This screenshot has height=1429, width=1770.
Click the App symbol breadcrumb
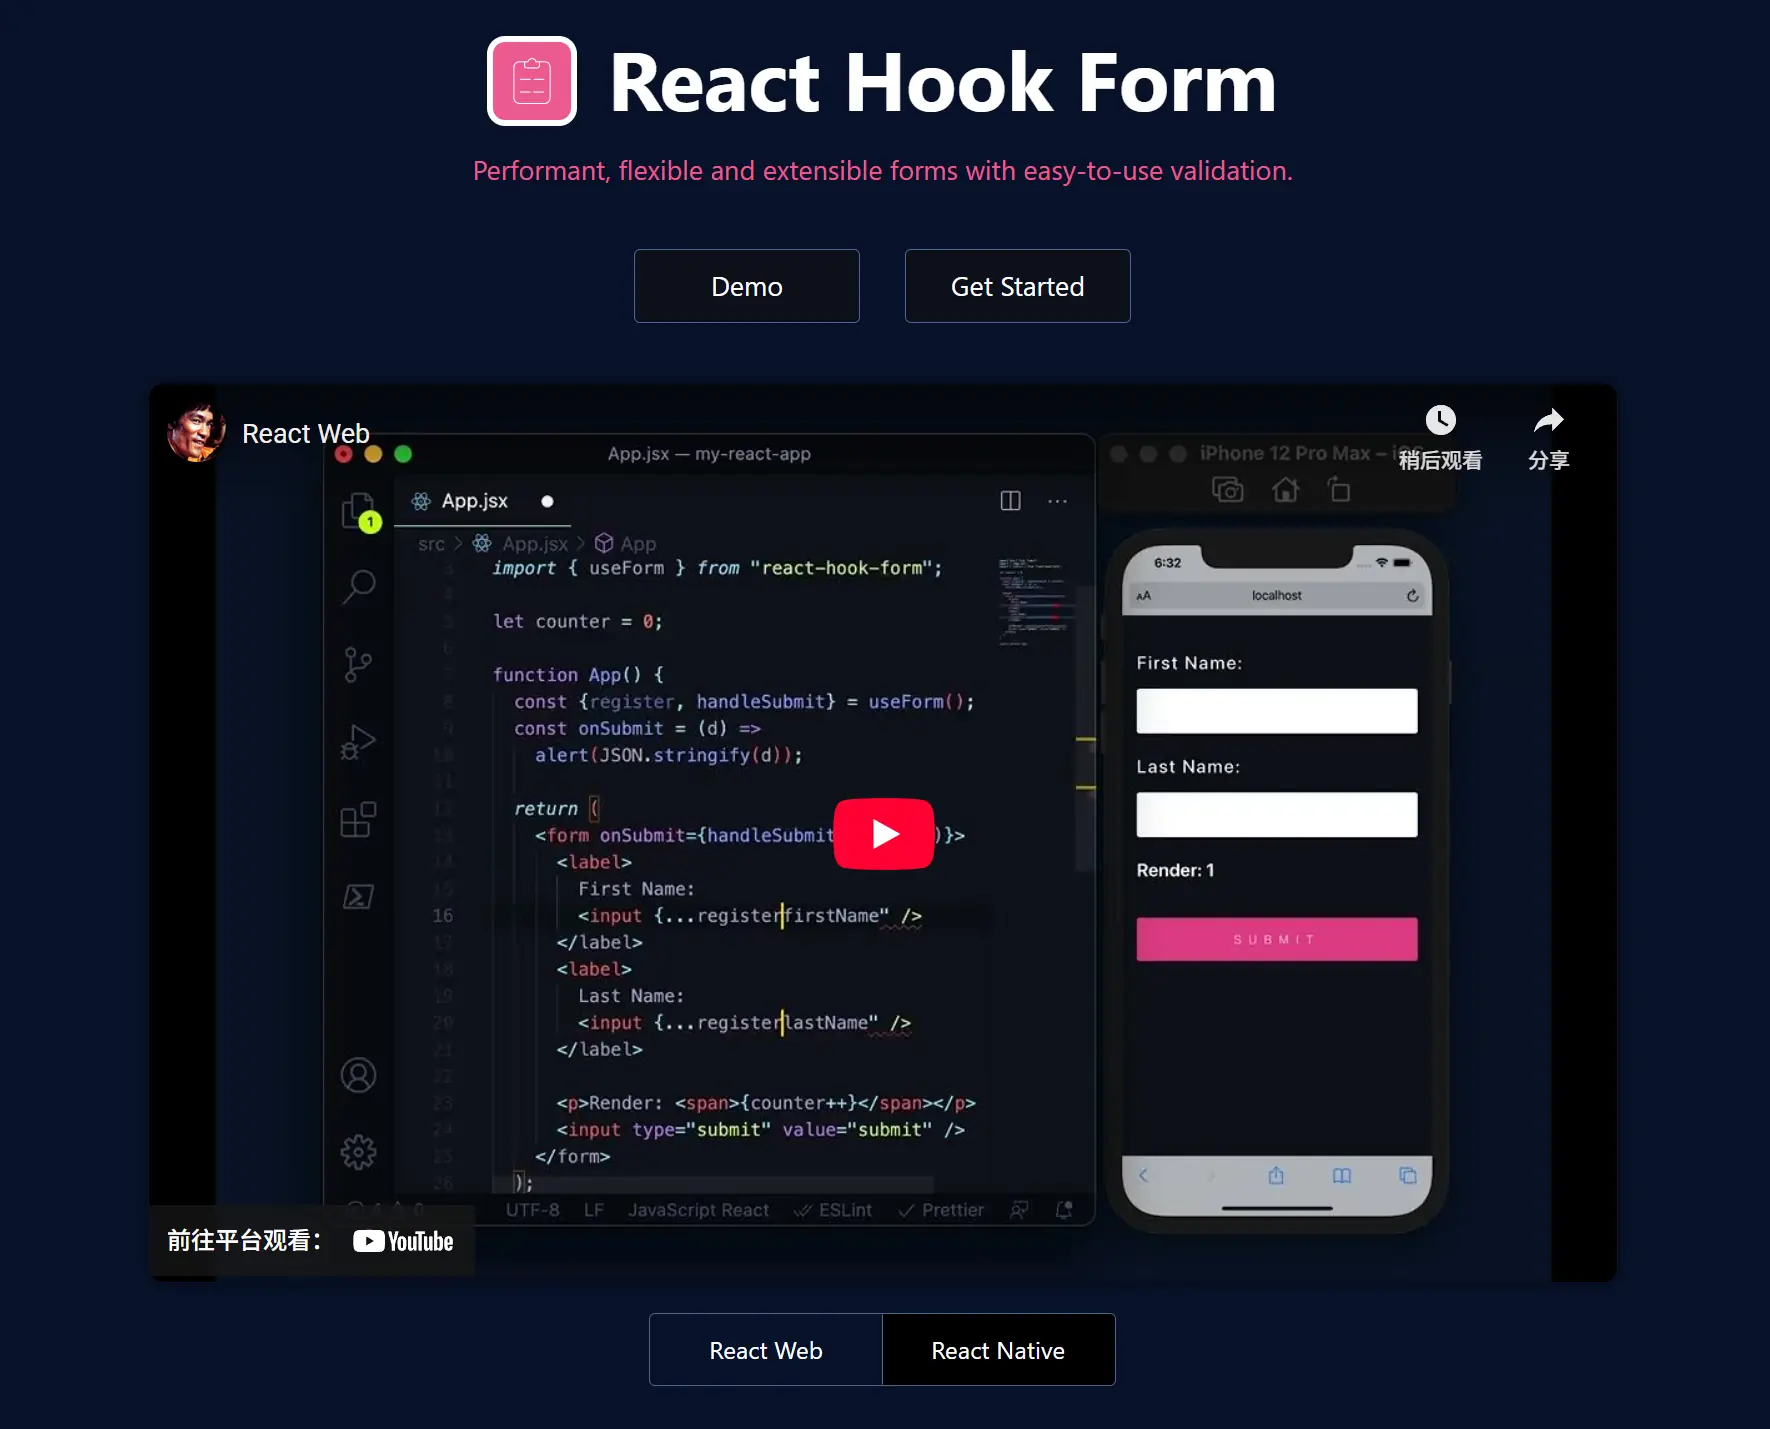(x=626, y=544)
